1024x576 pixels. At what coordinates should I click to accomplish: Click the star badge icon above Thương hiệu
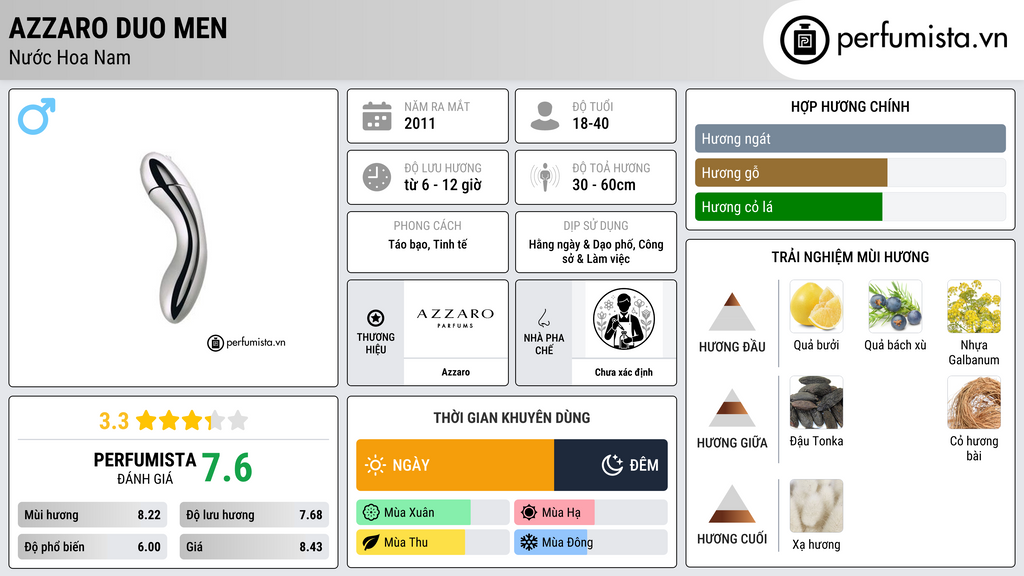pos(376,318)
